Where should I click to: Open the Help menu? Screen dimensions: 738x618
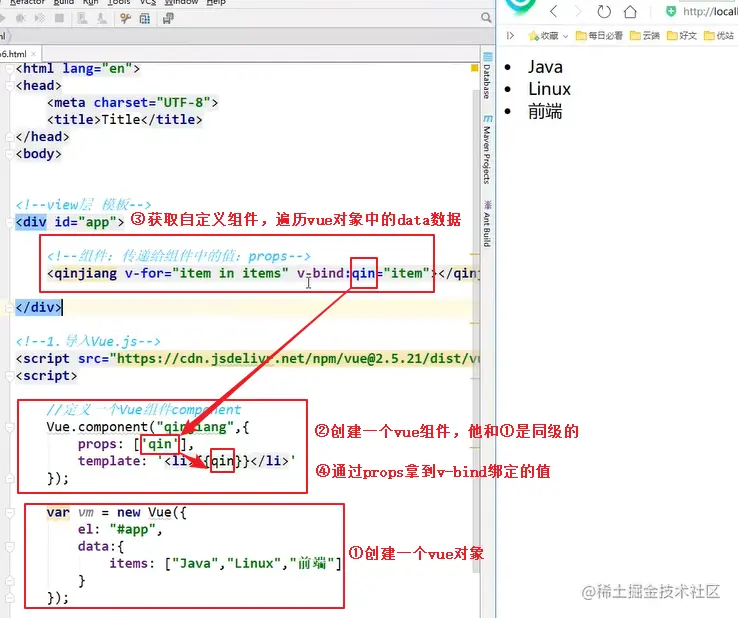click(x=216, y=2)
